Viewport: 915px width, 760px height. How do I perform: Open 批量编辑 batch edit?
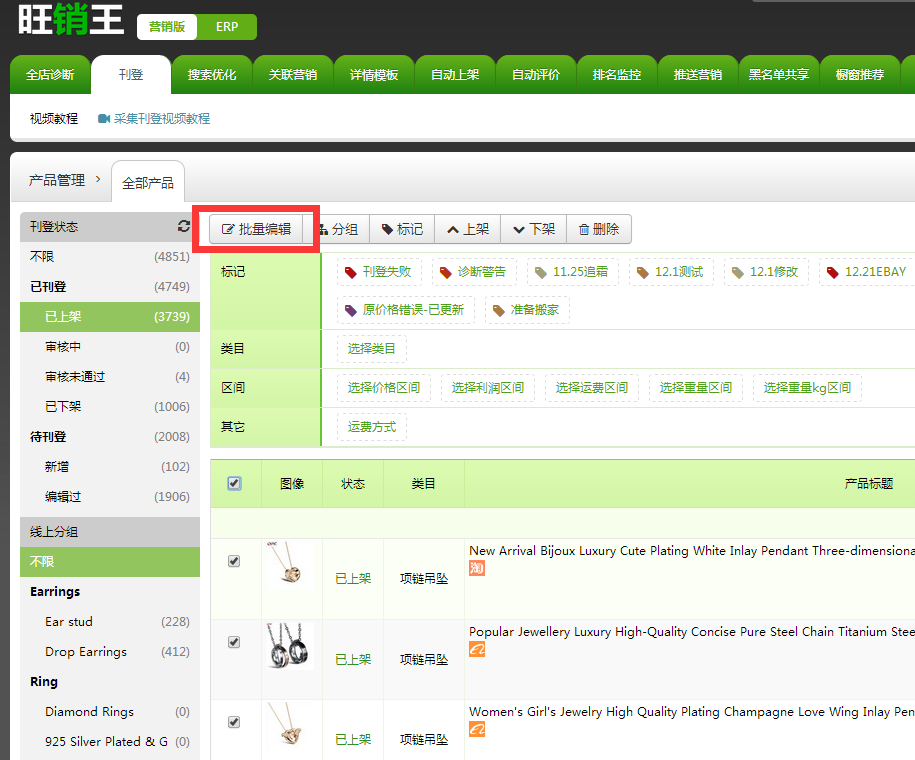coord(256,229)
